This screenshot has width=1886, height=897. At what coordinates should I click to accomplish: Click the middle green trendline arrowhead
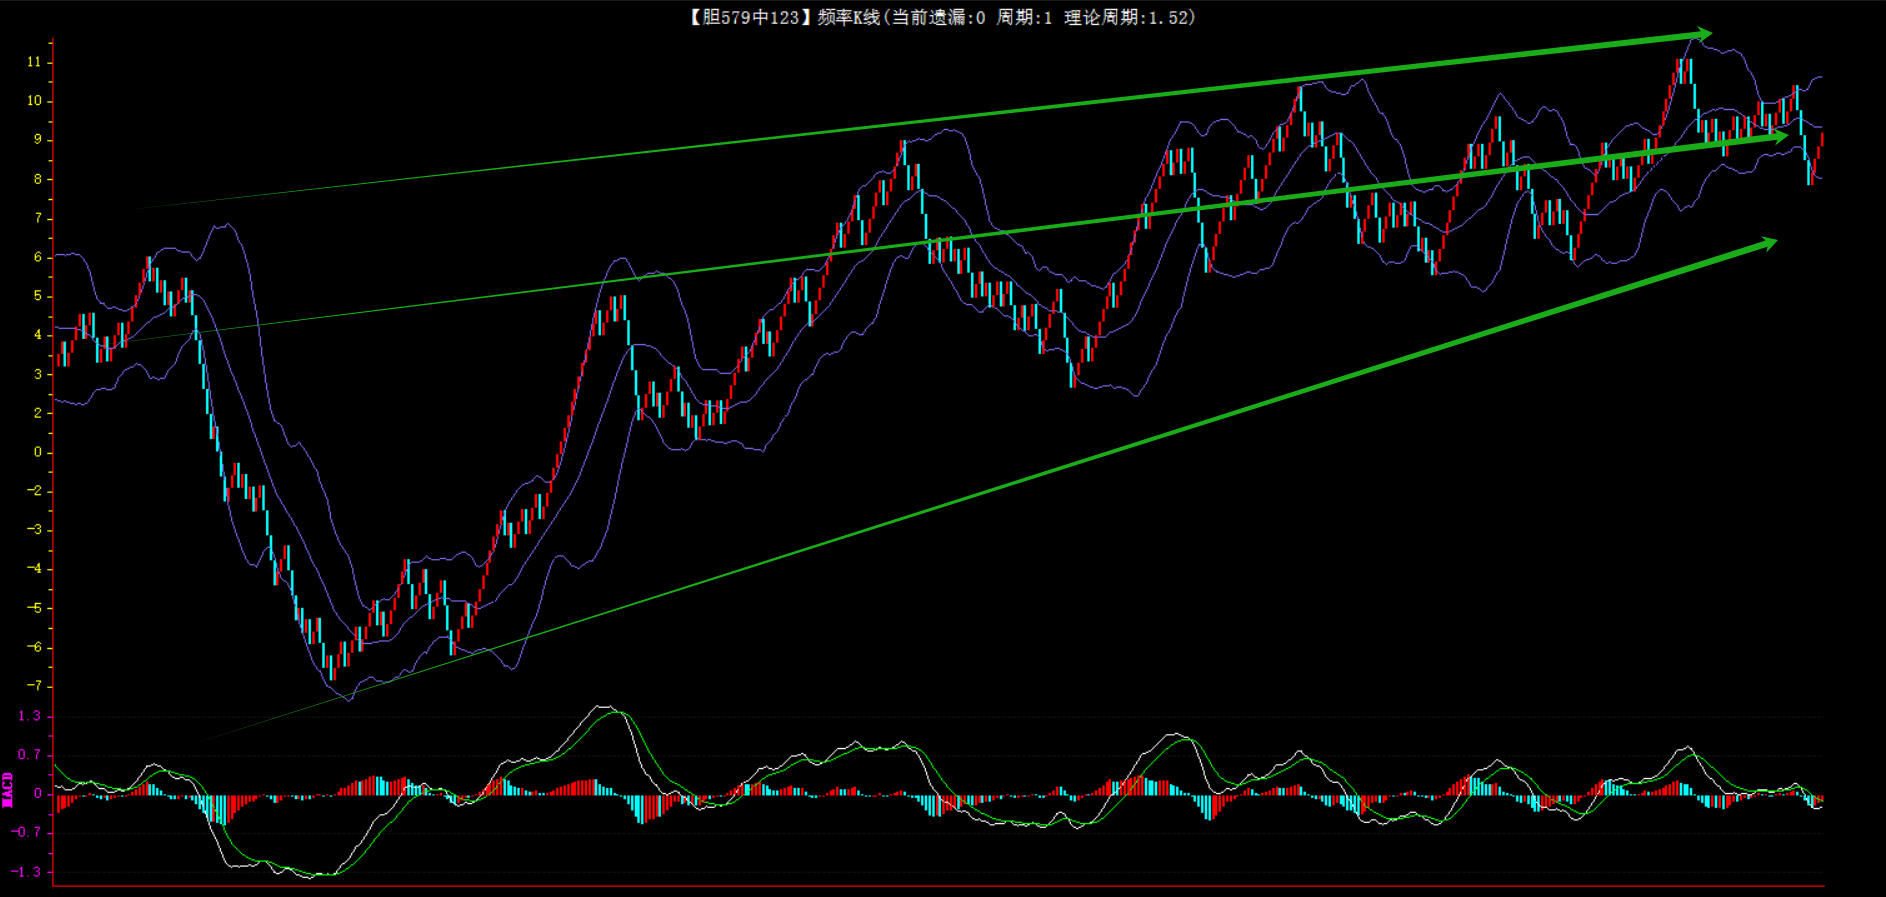coord(1776,137)
